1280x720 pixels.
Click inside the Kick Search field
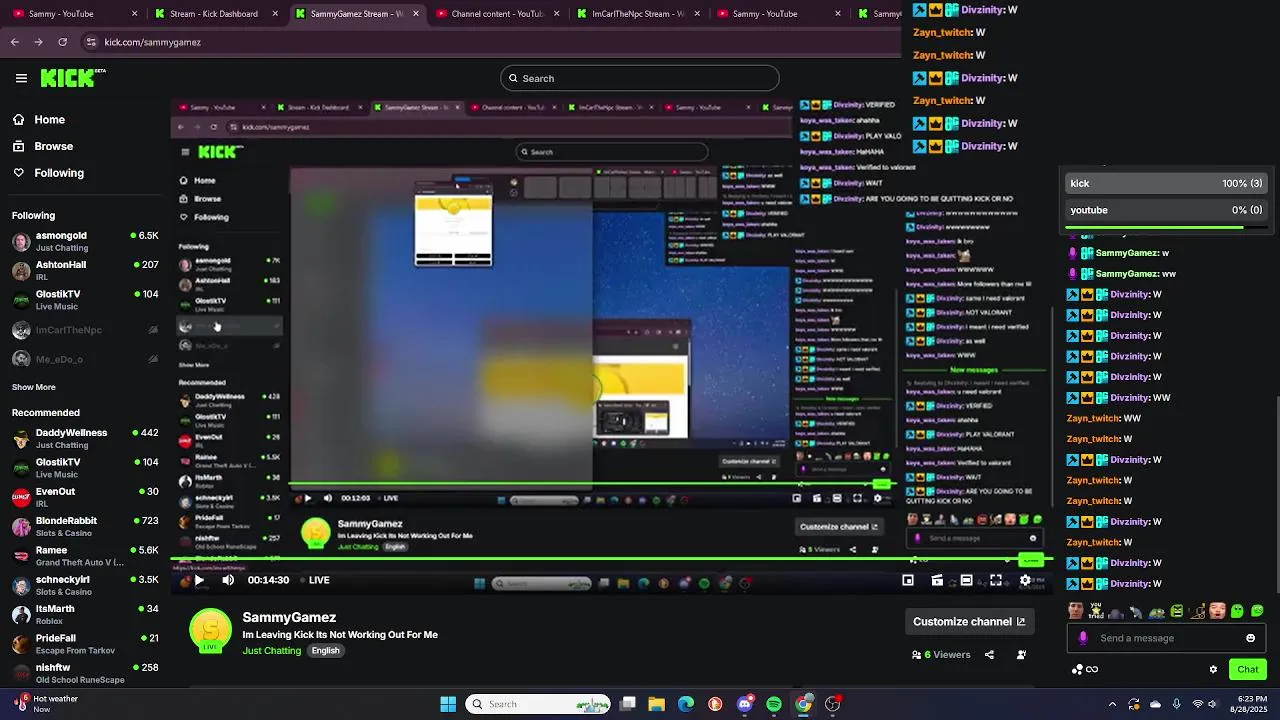pyautogui.click(x=639, y=78)
